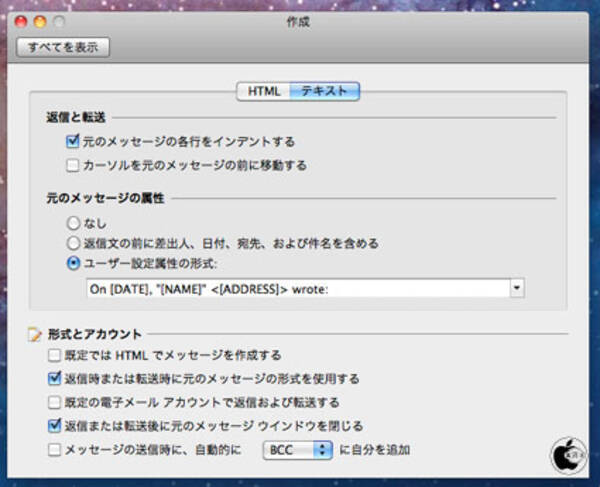Disable 元のメッセージの各行をインデントする checkbox
This screenshot has width=600, height=487.
pos(72,142)
